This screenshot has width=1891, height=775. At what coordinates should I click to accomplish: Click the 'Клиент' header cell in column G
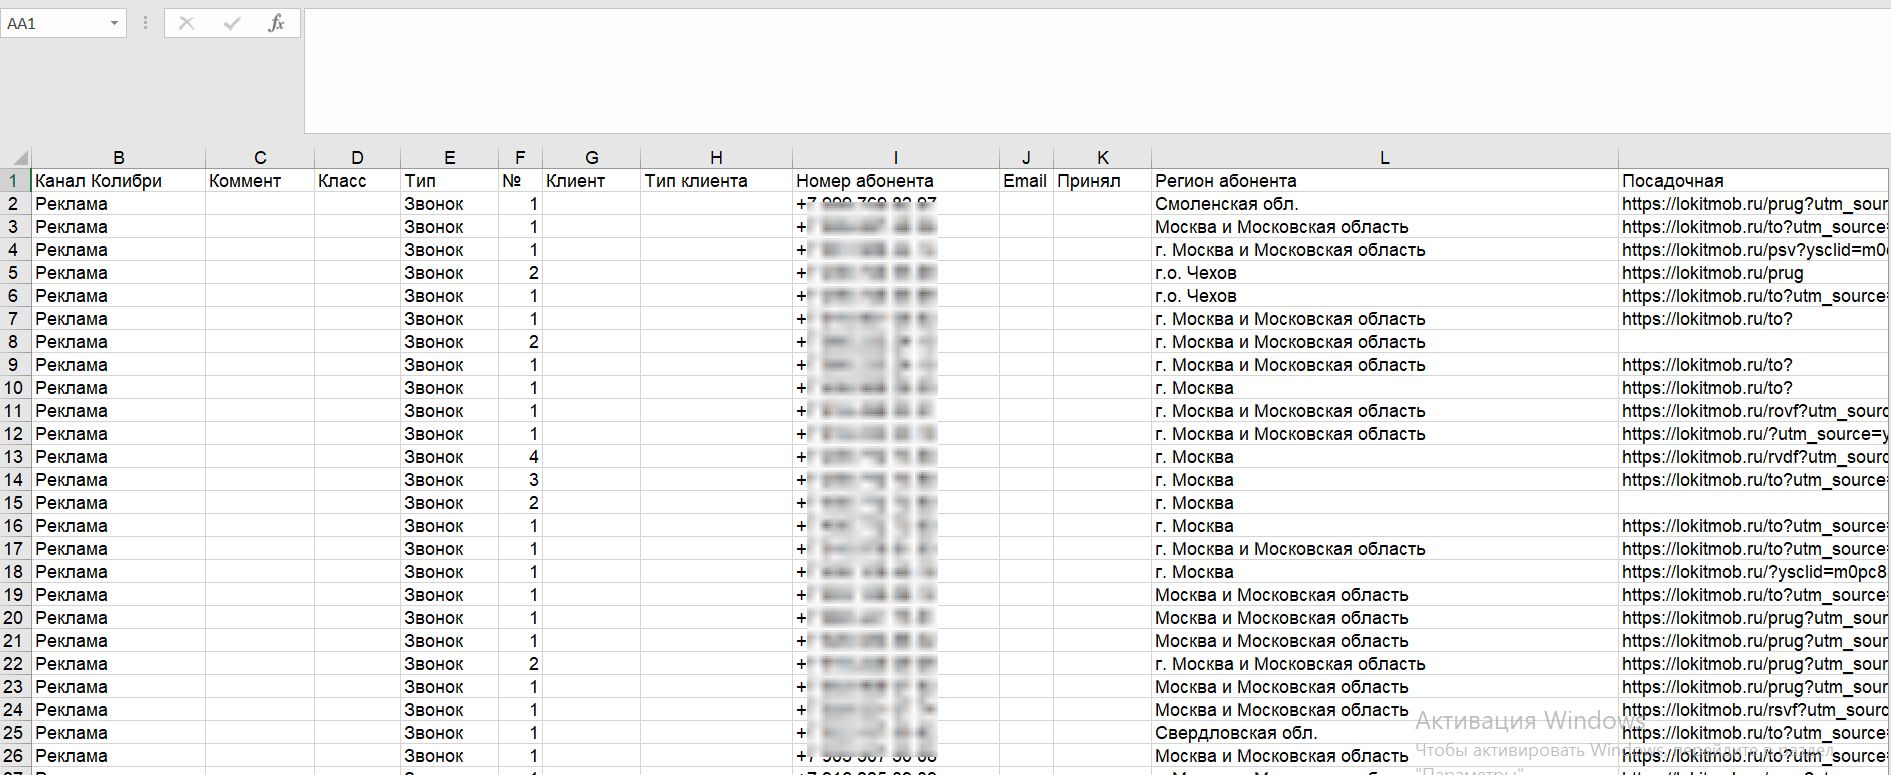tap(591, 181)
